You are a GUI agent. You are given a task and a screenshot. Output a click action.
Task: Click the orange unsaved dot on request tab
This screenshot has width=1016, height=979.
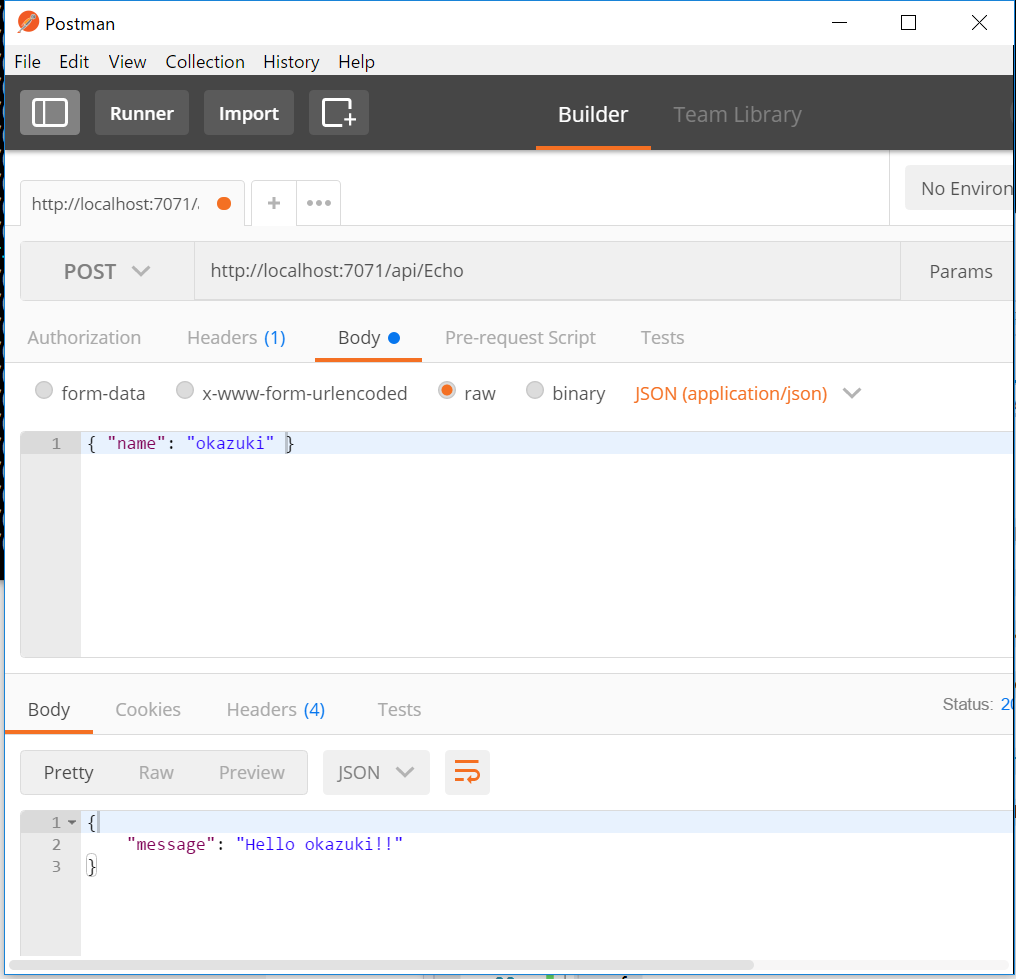224,204
